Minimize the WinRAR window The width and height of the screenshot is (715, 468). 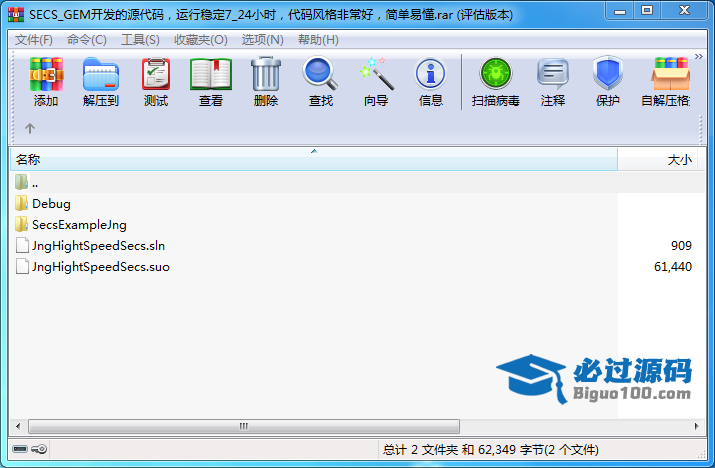pos(620,11)
